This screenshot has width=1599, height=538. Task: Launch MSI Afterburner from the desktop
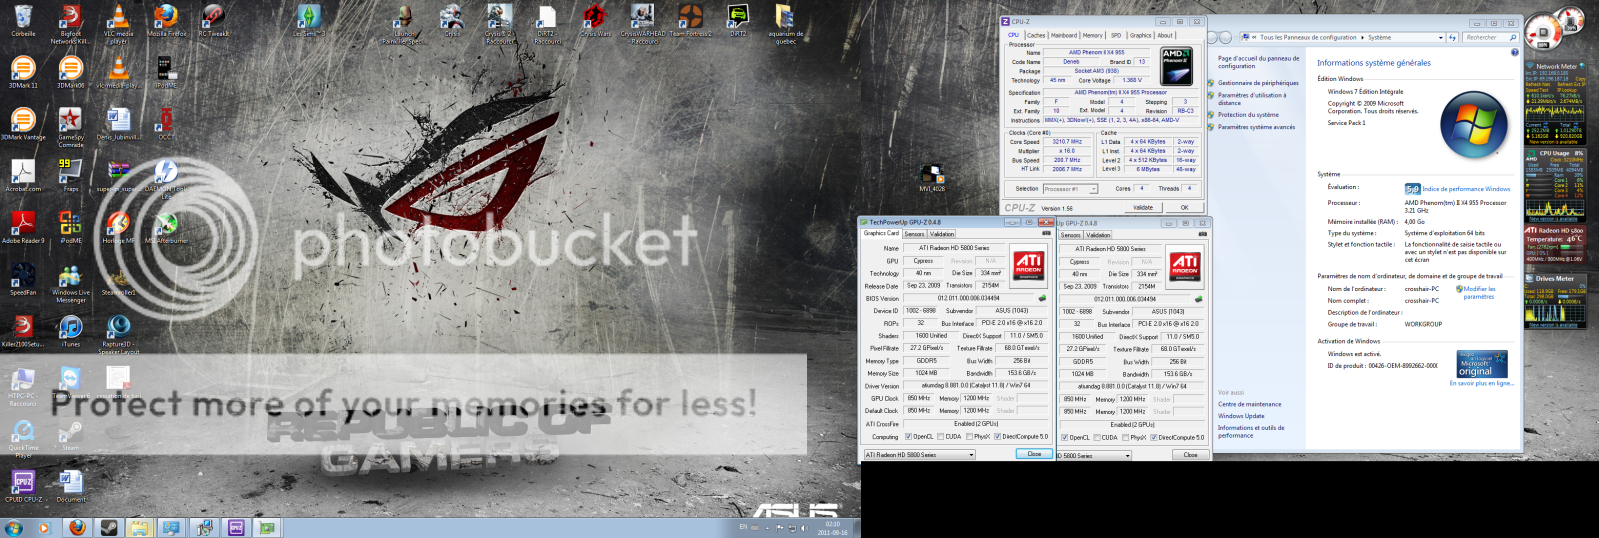(165, 224)
